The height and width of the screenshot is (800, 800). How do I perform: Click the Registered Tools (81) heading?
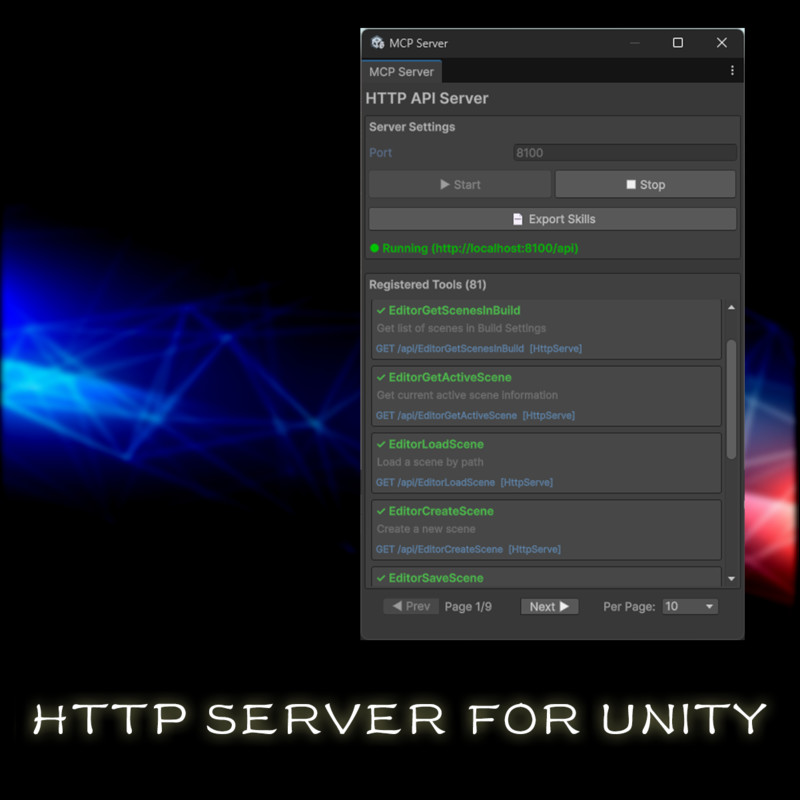coord(428,285)
